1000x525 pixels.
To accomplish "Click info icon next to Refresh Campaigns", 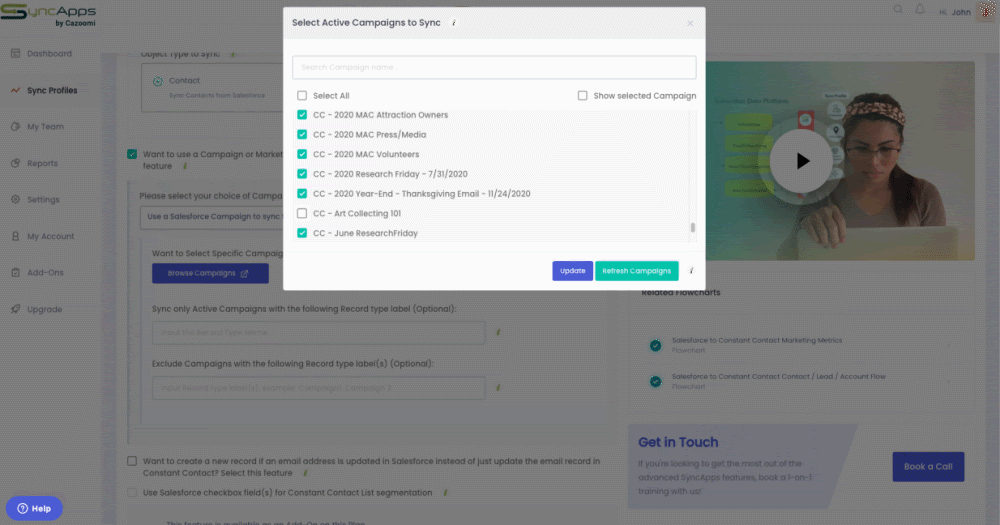I will coord(691,270).
